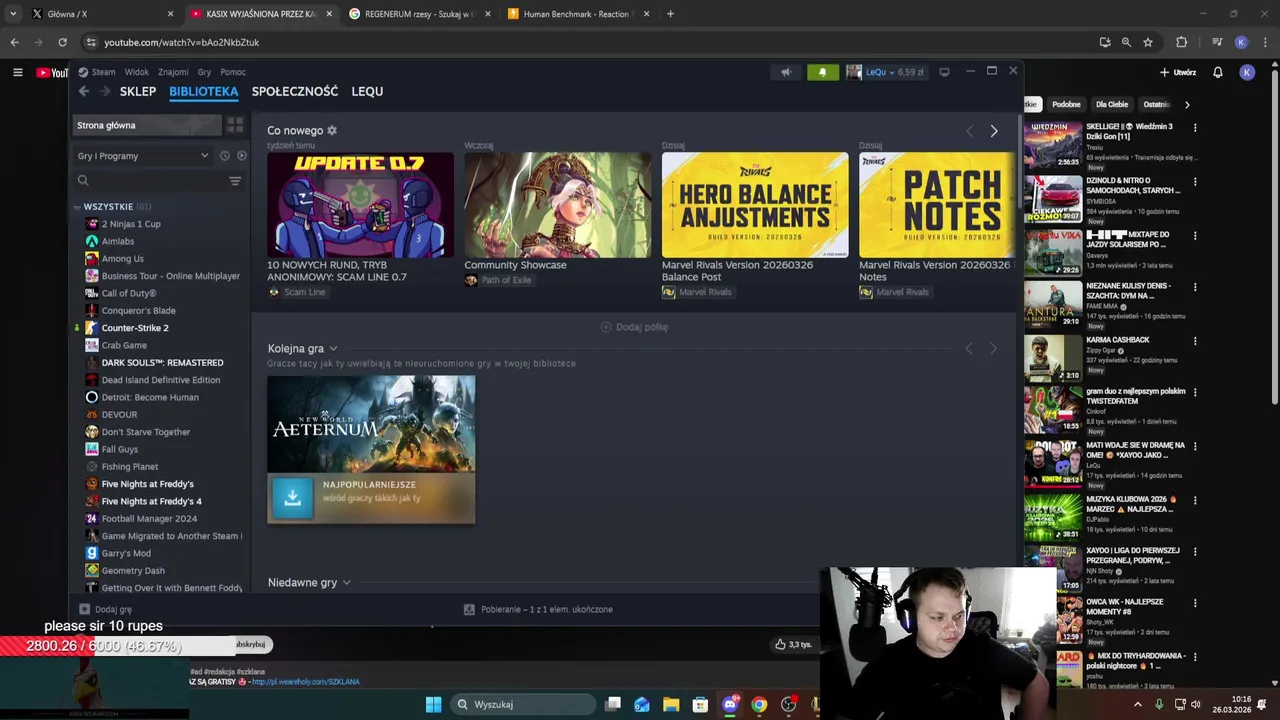Open the Znajomi menu
Image resolution: width=1280 pixels, height=720 pixels.
click(x=173, y=72)
